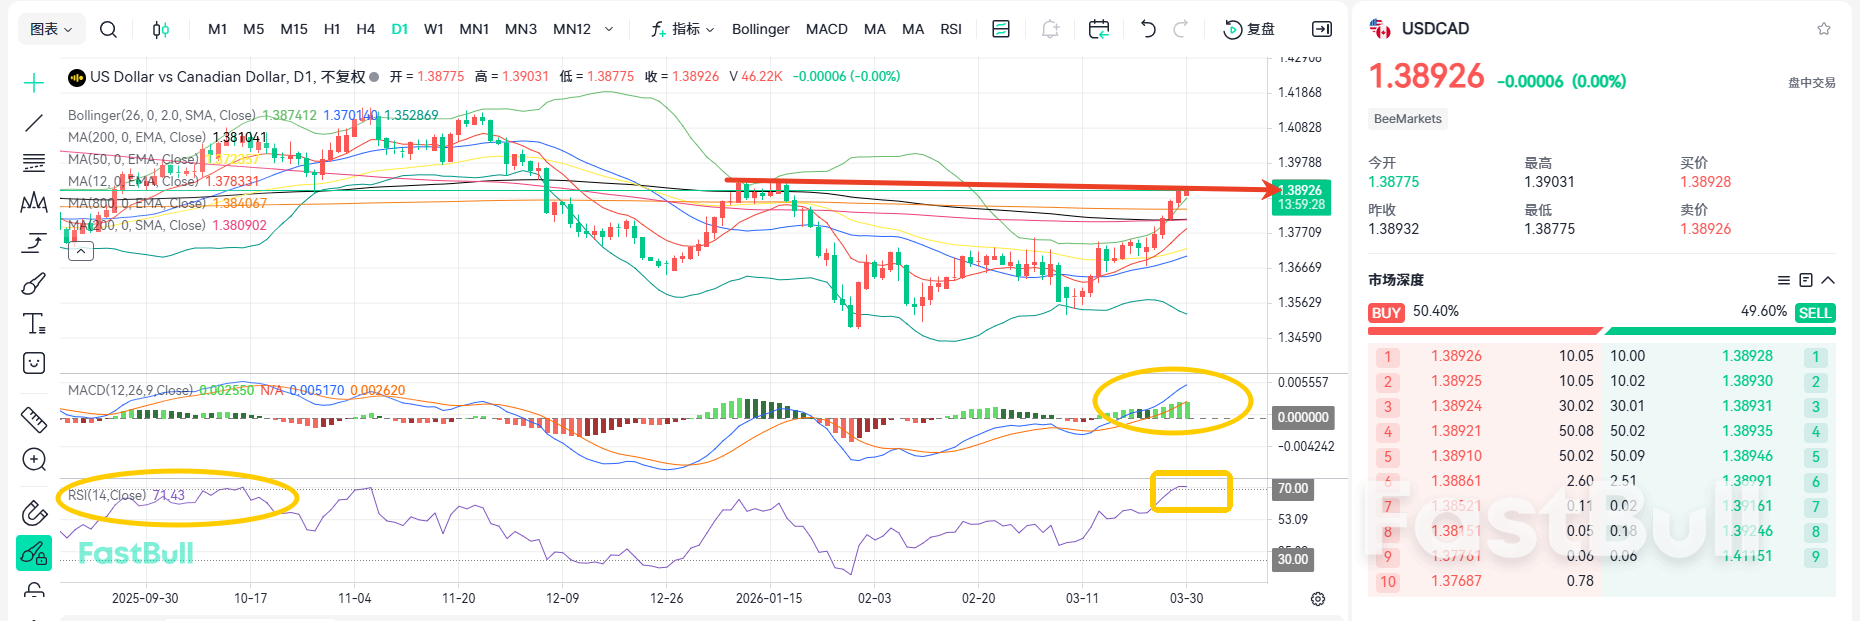Star USDCAD as a favorite
1860x621 pixels.
[1823, 29]
